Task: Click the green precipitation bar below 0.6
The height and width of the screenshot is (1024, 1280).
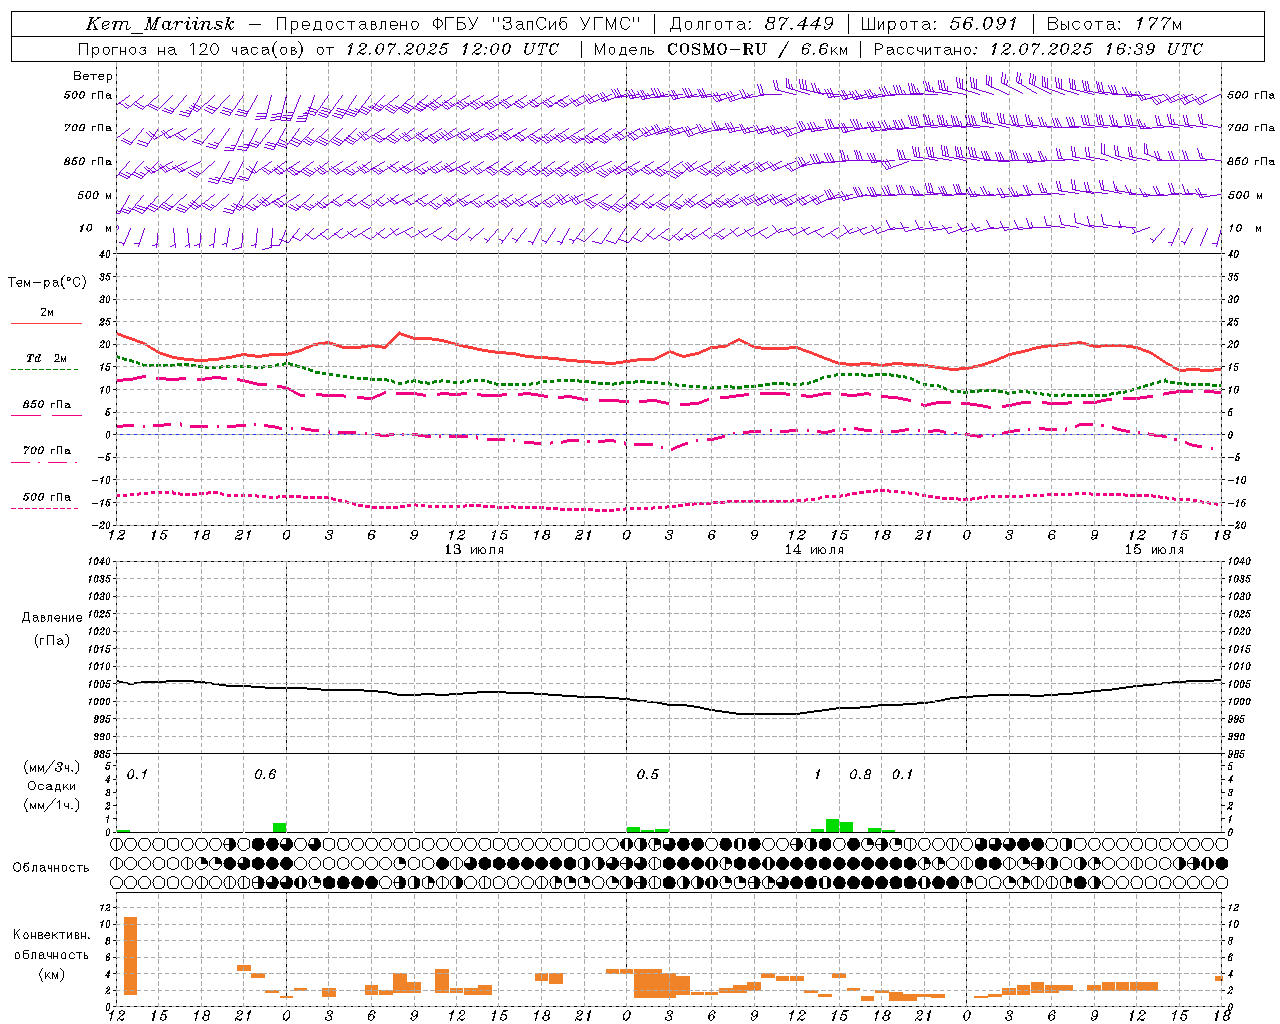Action: coord(280,827)
